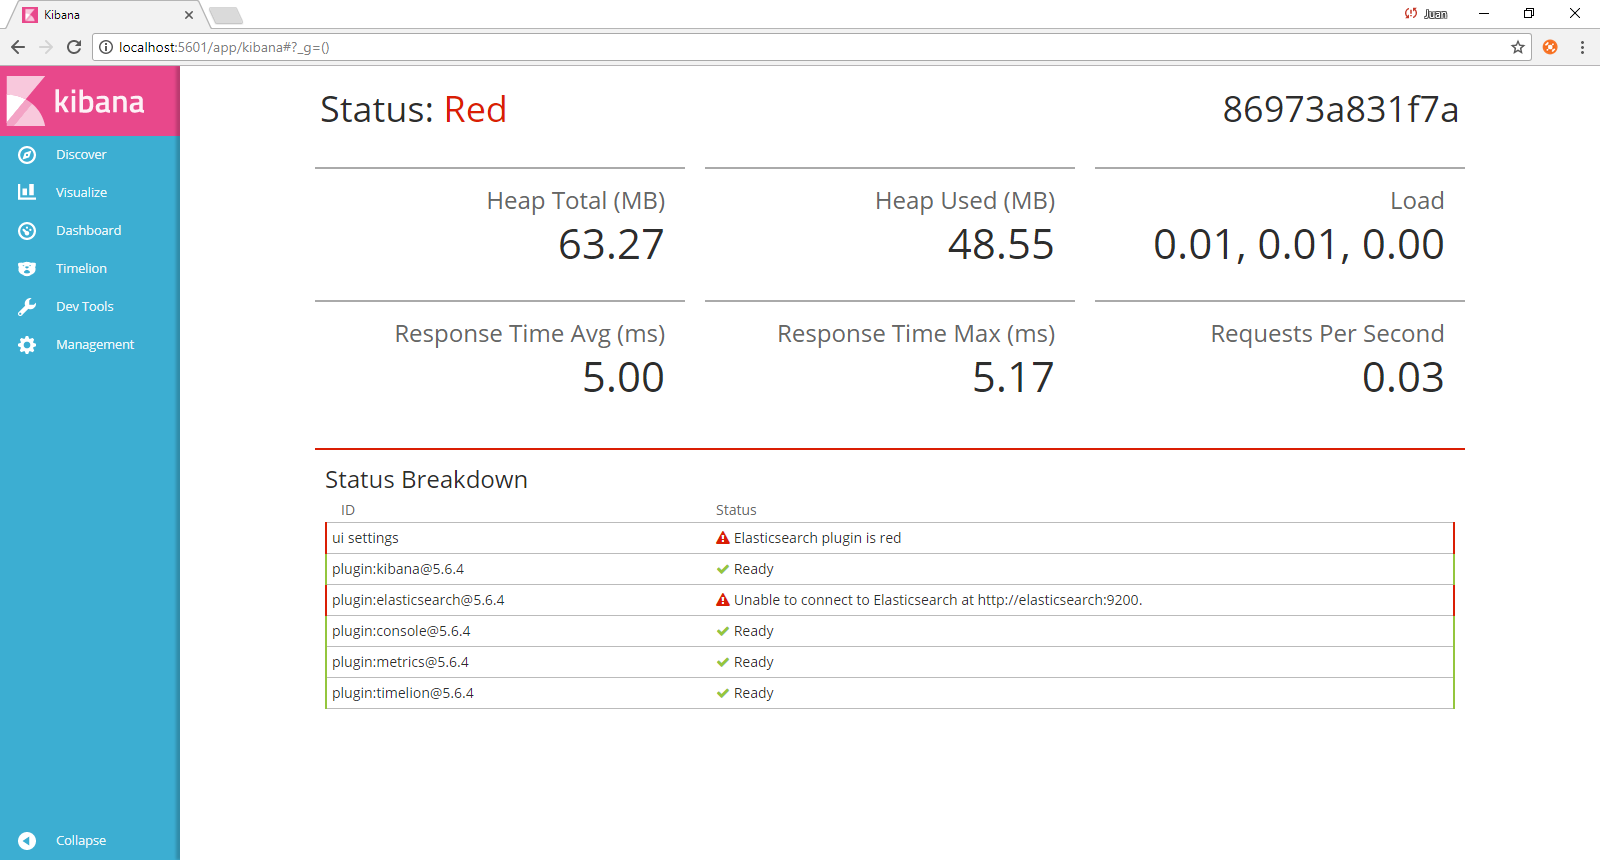
Task: Click plugin:metrics@5.6.4 text
Action: [400, 662]
